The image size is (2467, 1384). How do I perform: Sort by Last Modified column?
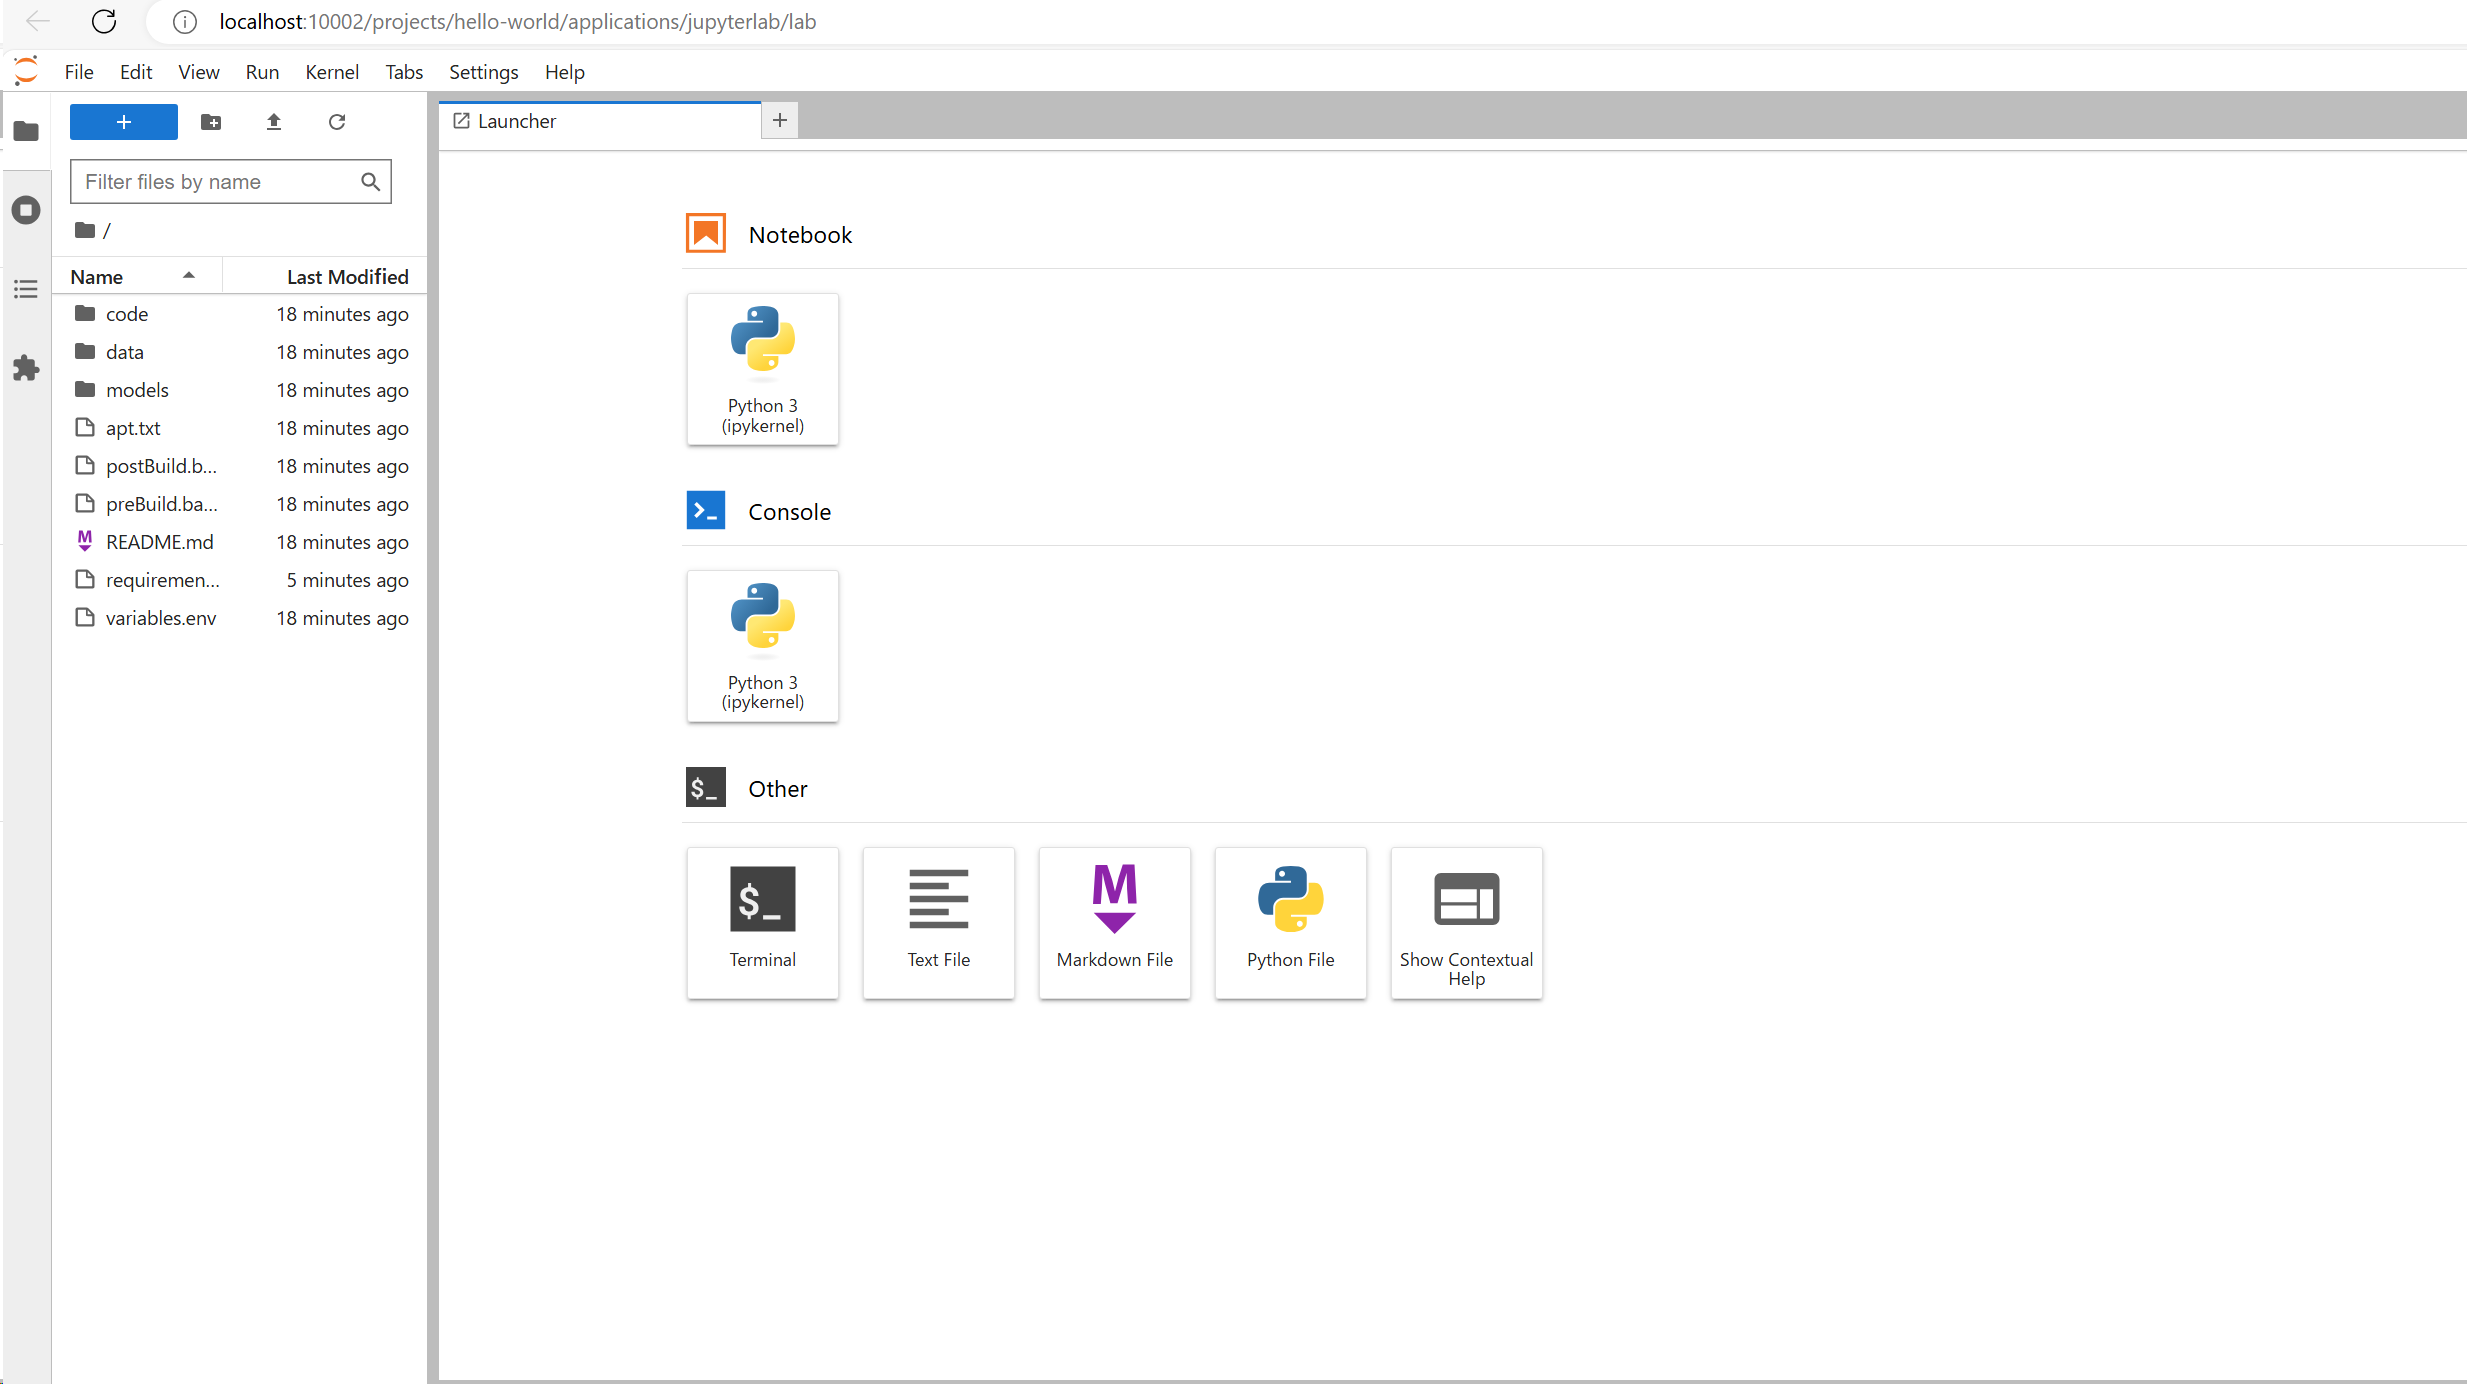click(x=347, y=277)
